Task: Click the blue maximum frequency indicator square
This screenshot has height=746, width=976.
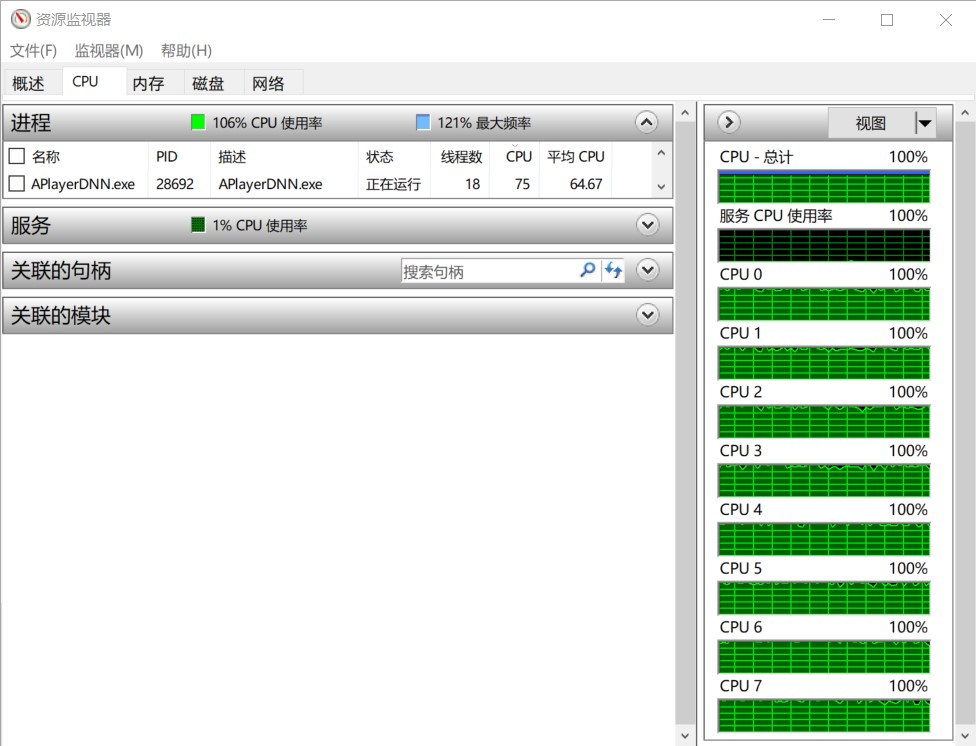Action: click(x=423, y=122)
